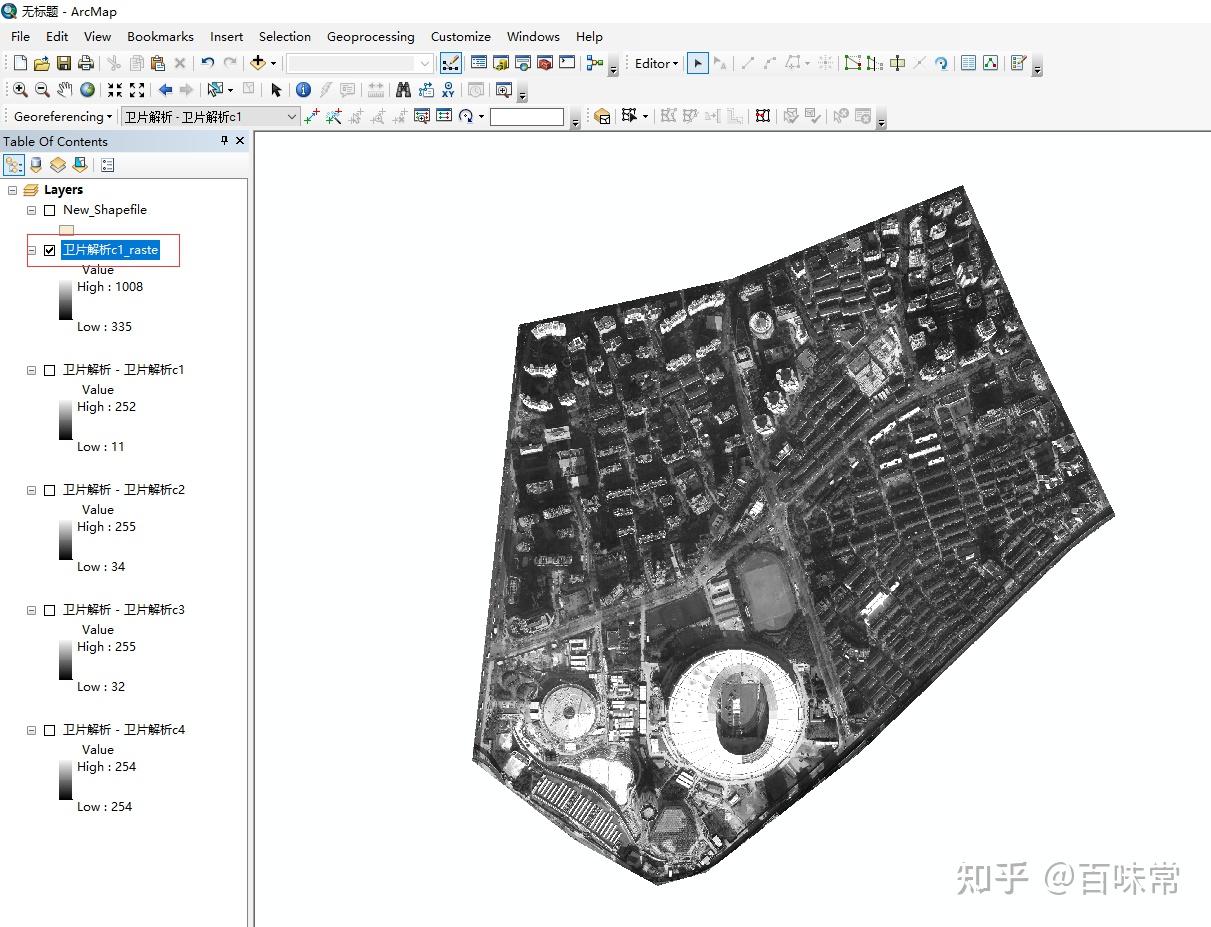Select the Zoom In tool
Image resolution: width=1211 pixels, height=927 pixels.
(20, 90)
